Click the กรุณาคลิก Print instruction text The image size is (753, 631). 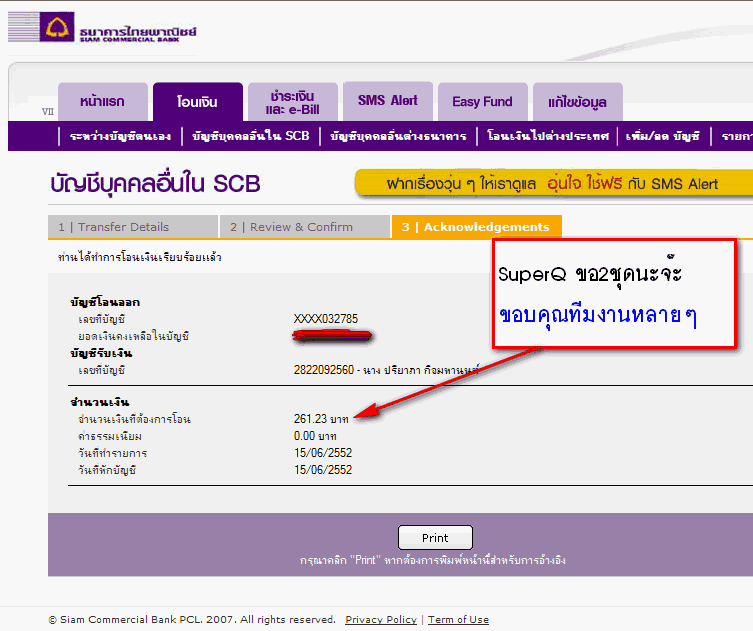[433, 560]
